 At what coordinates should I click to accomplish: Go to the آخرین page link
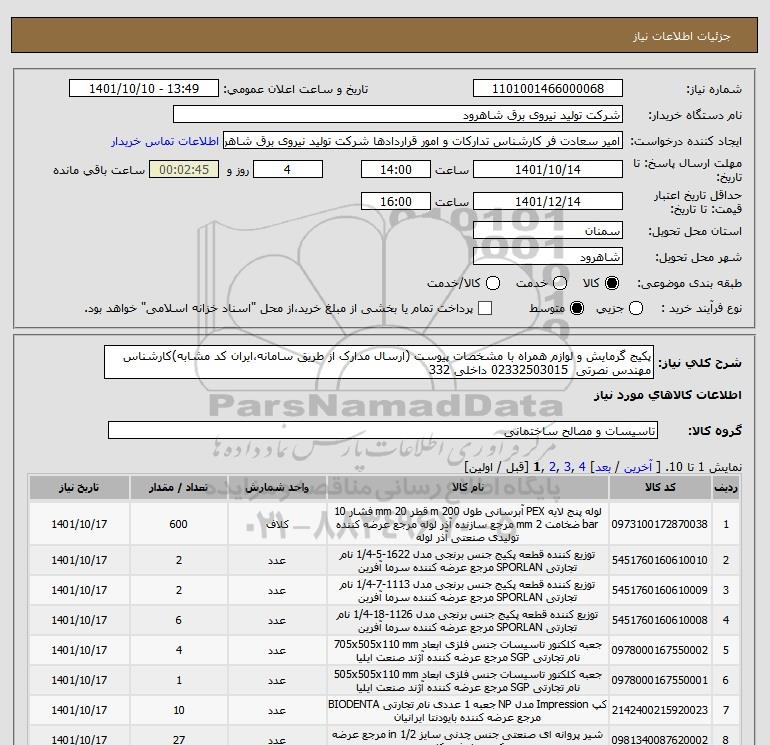tap(638, 467)
